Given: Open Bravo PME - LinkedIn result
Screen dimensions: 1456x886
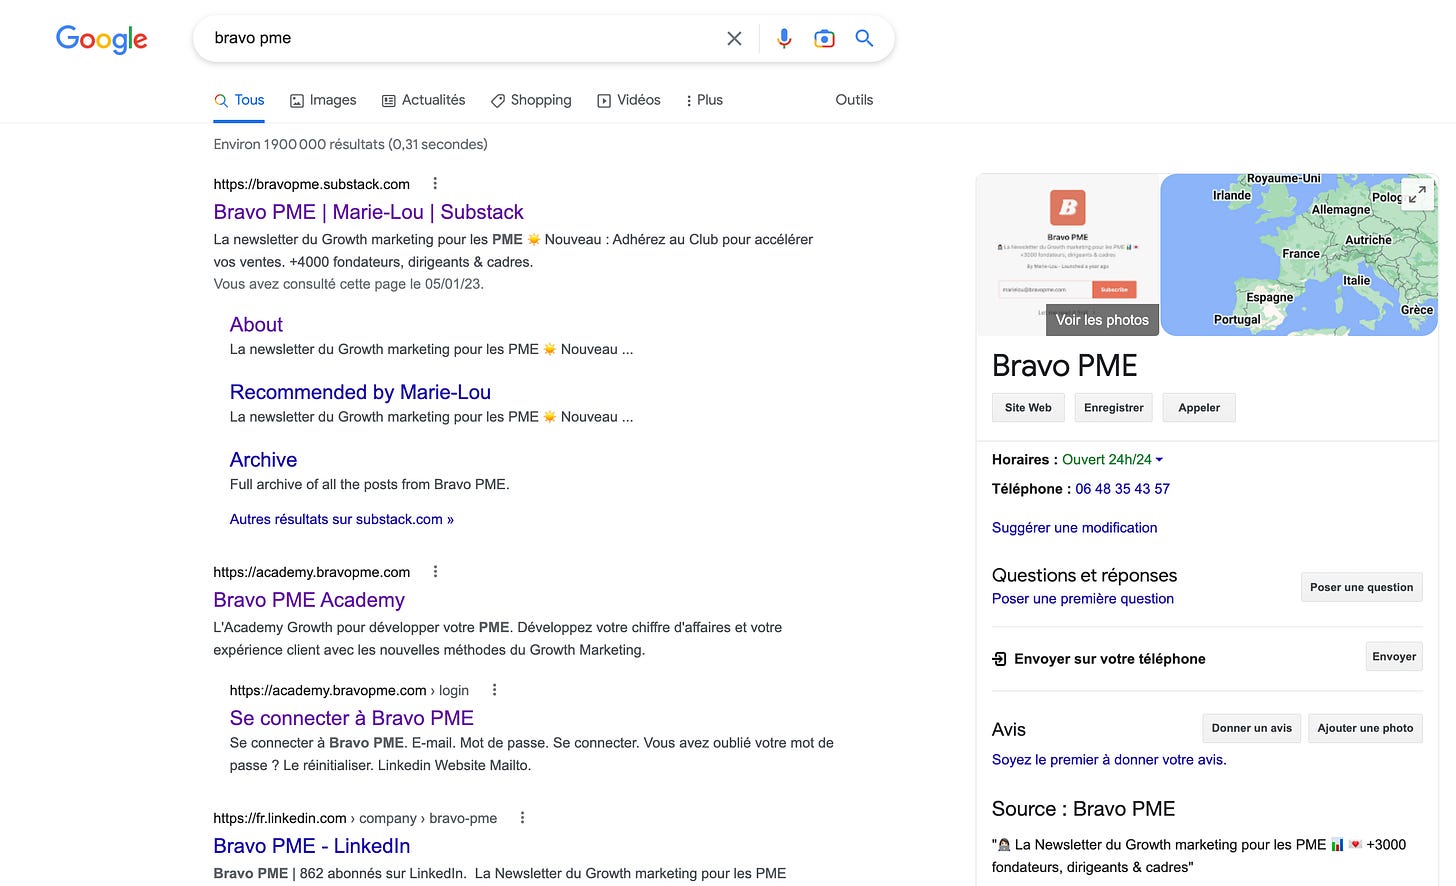Looking at the screenshot, I should point(312,846).
